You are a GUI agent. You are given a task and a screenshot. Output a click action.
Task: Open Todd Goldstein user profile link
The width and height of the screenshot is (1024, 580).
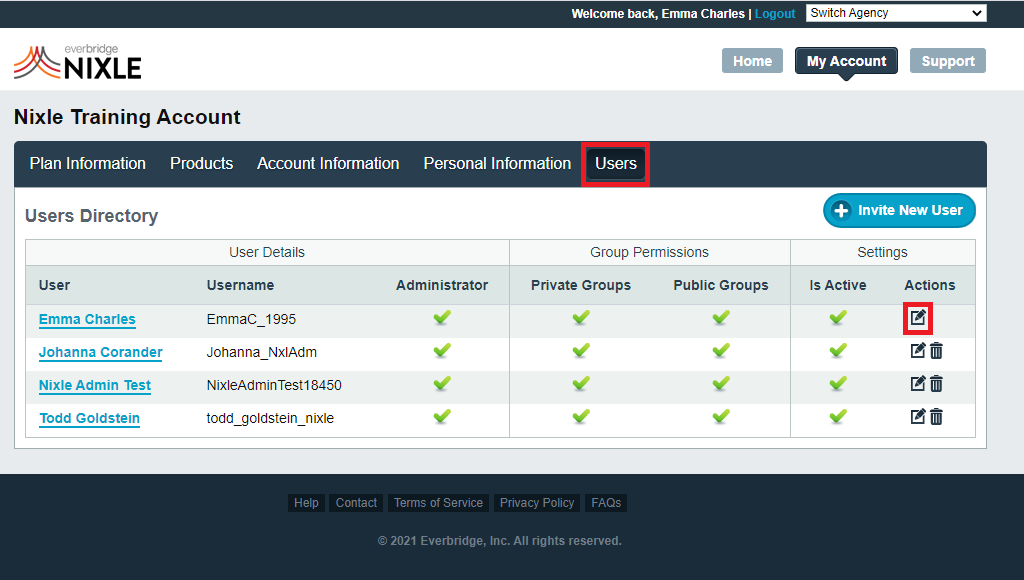tap(89, 419)
